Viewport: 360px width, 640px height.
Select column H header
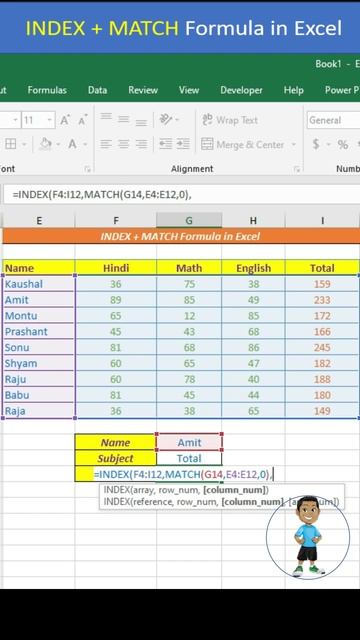pos(253,220)
